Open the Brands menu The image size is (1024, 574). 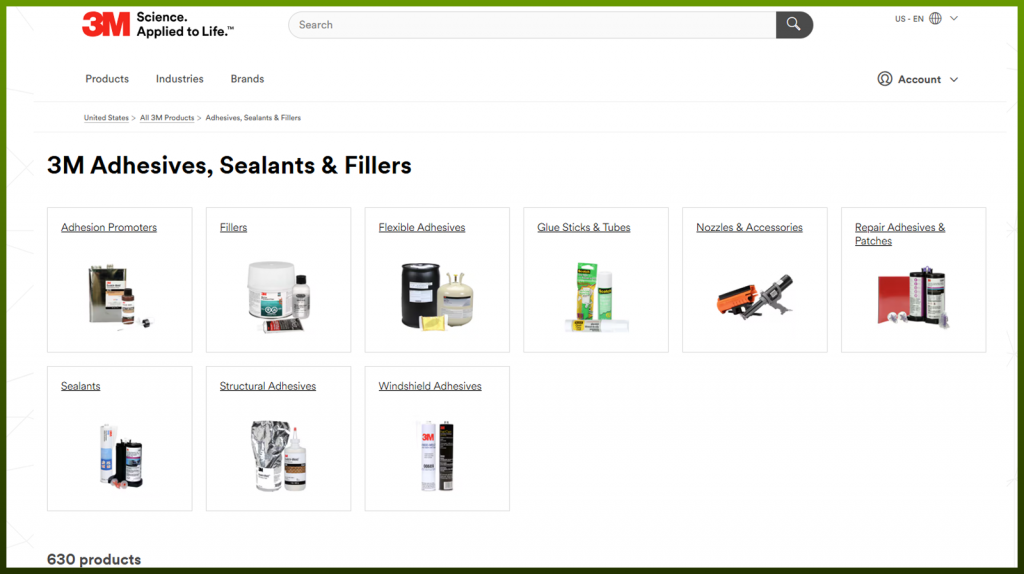click(x=248, y=78)
